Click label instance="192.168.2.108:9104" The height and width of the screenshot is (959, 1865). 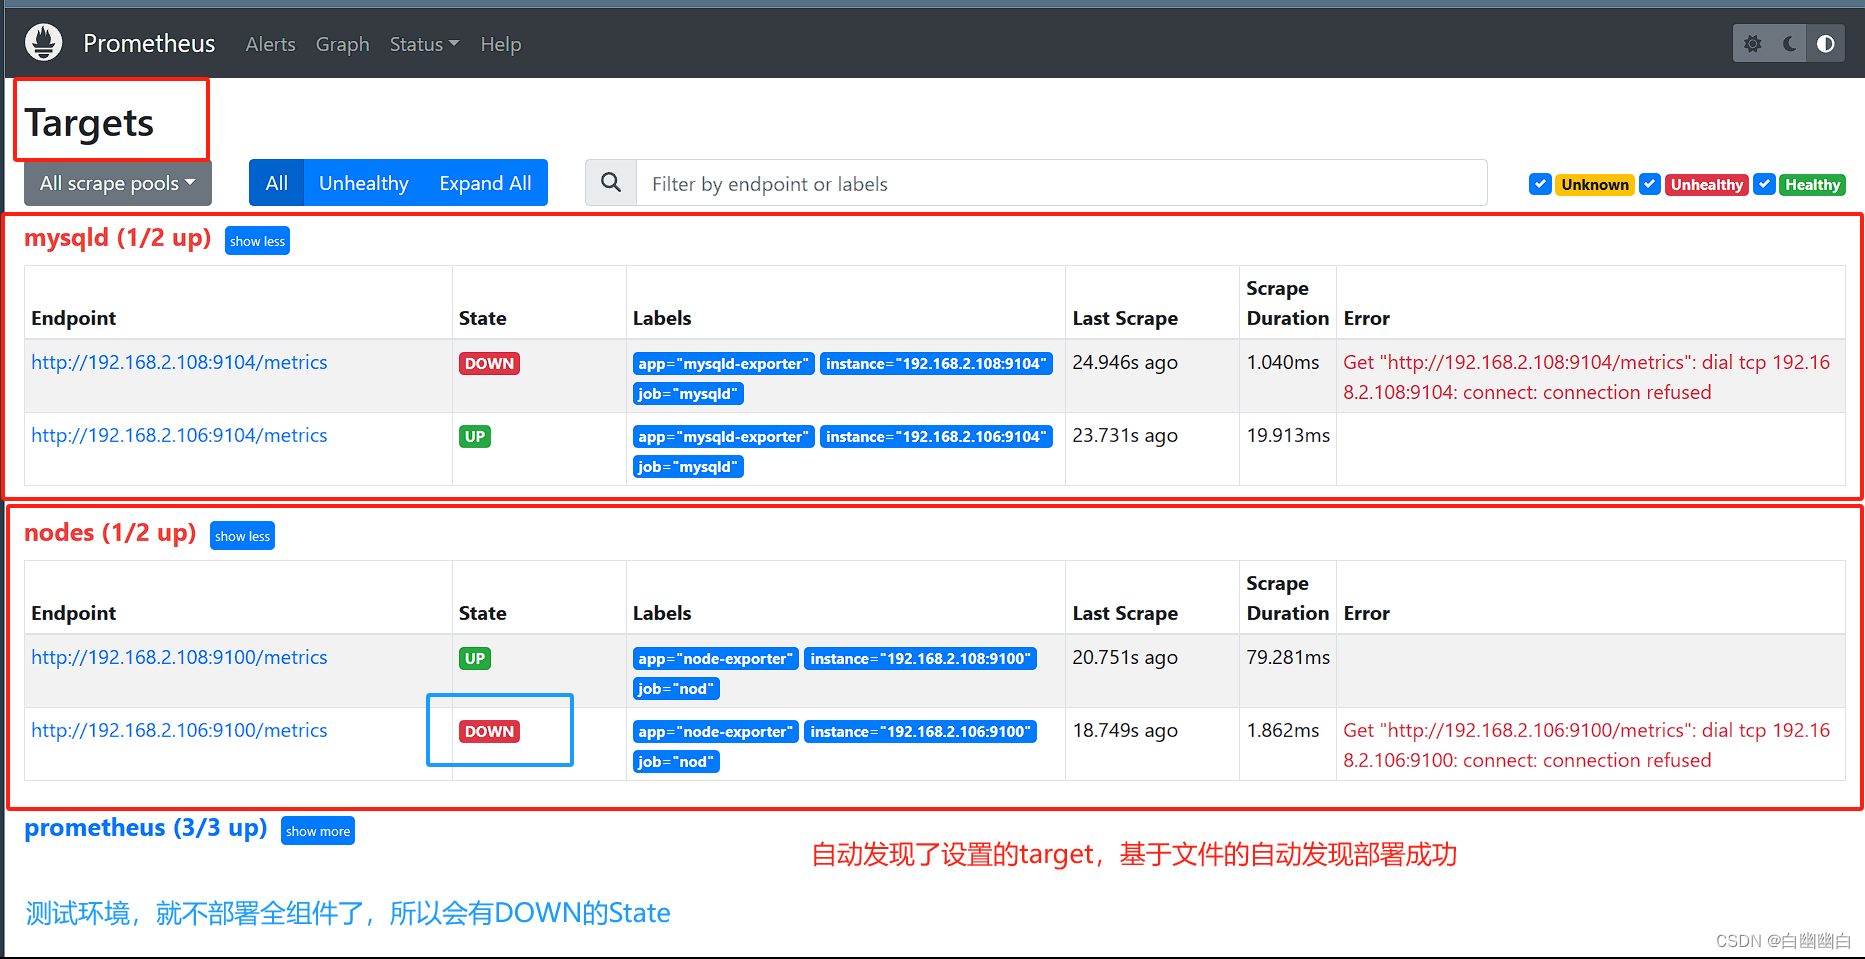point(936,363)
